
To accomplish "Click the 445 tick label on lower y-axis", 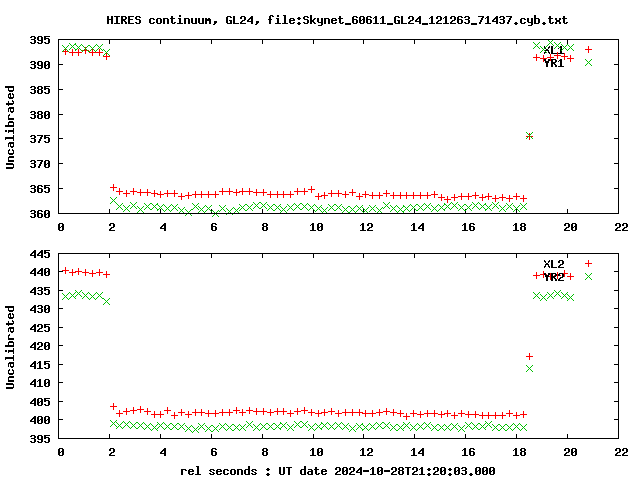I will point(40,254).
